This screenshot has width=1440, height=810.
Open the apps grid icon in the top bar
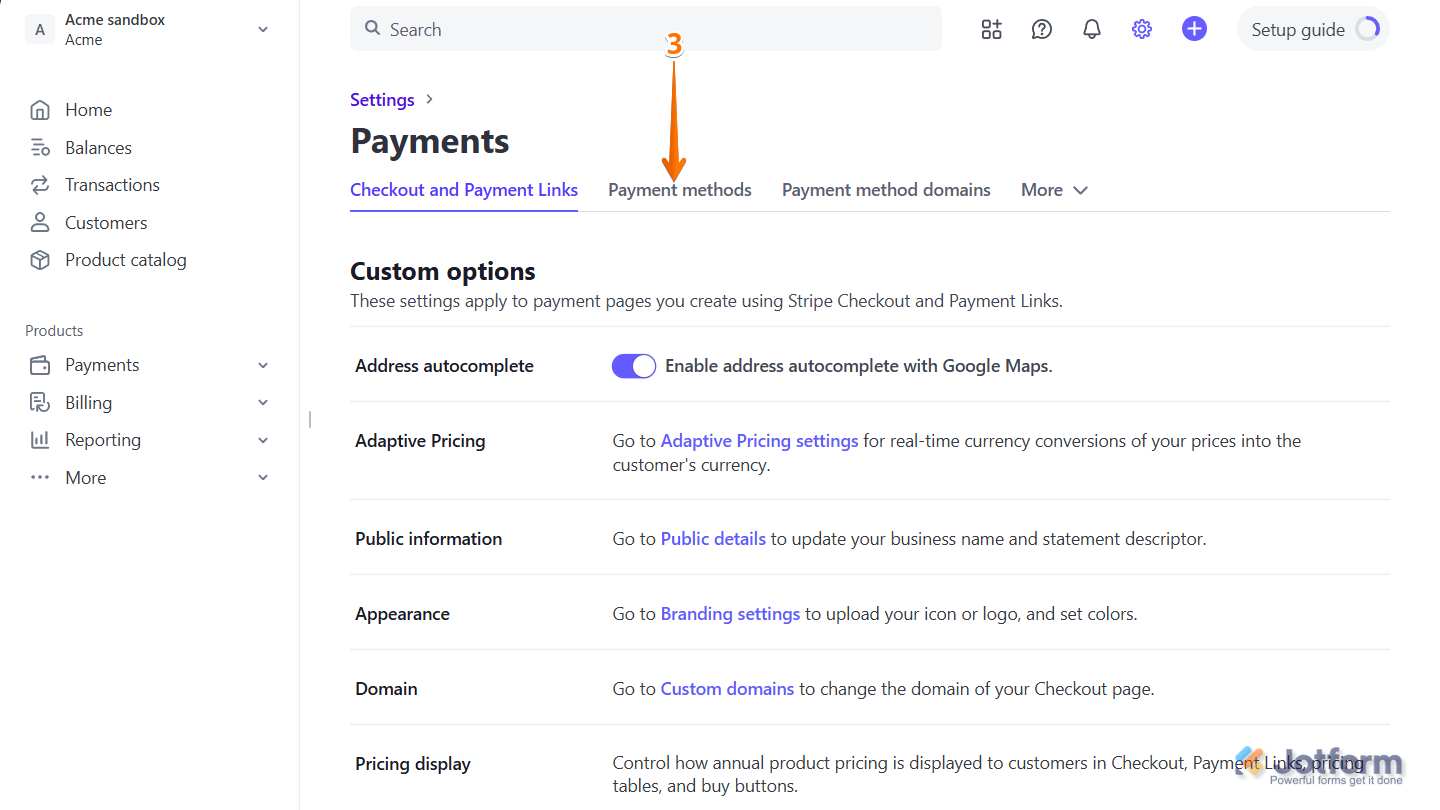(x=991, y=29)
